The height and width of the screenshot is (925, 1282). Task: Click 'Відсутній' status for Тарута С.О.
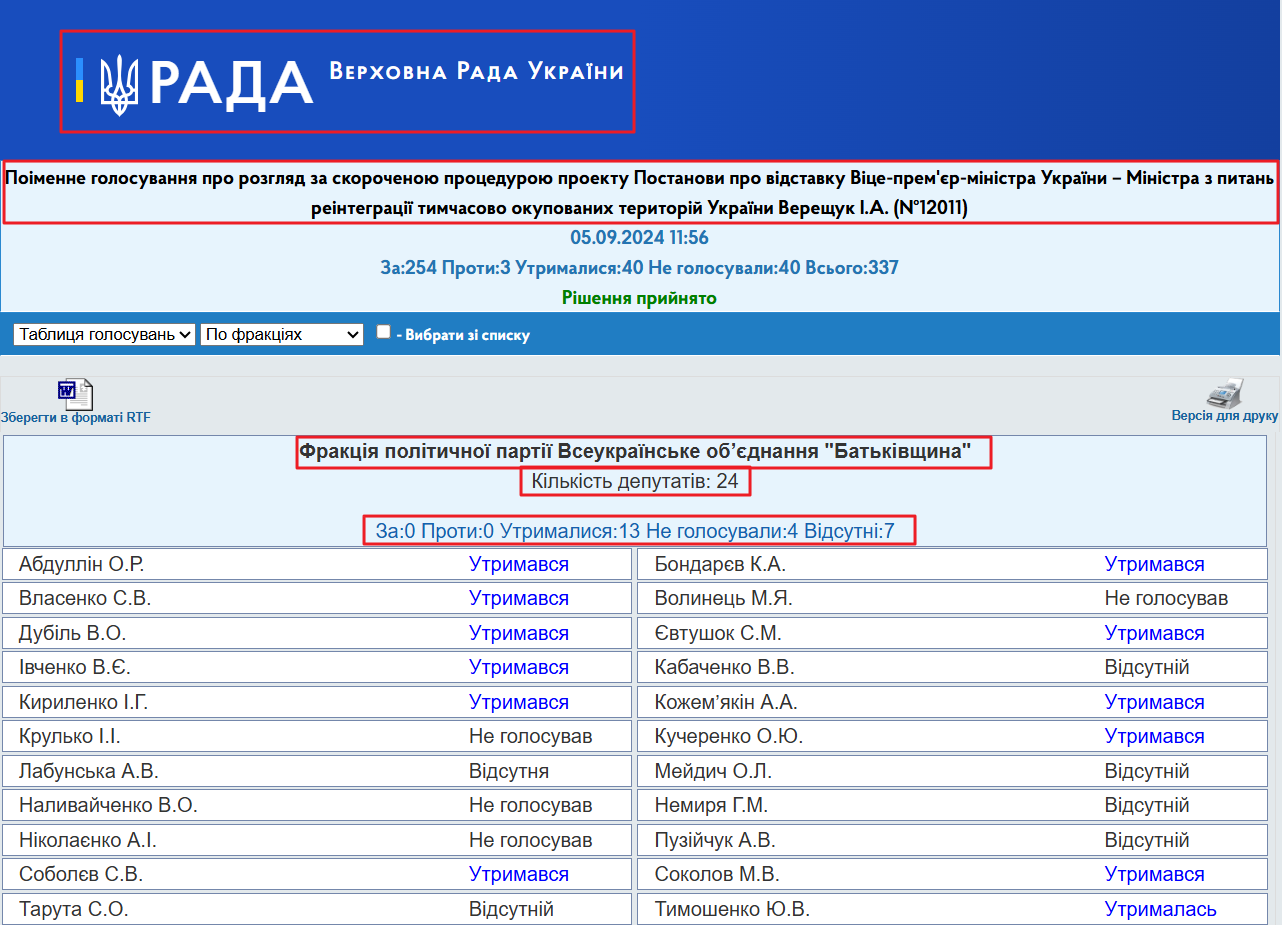point(511,910)
